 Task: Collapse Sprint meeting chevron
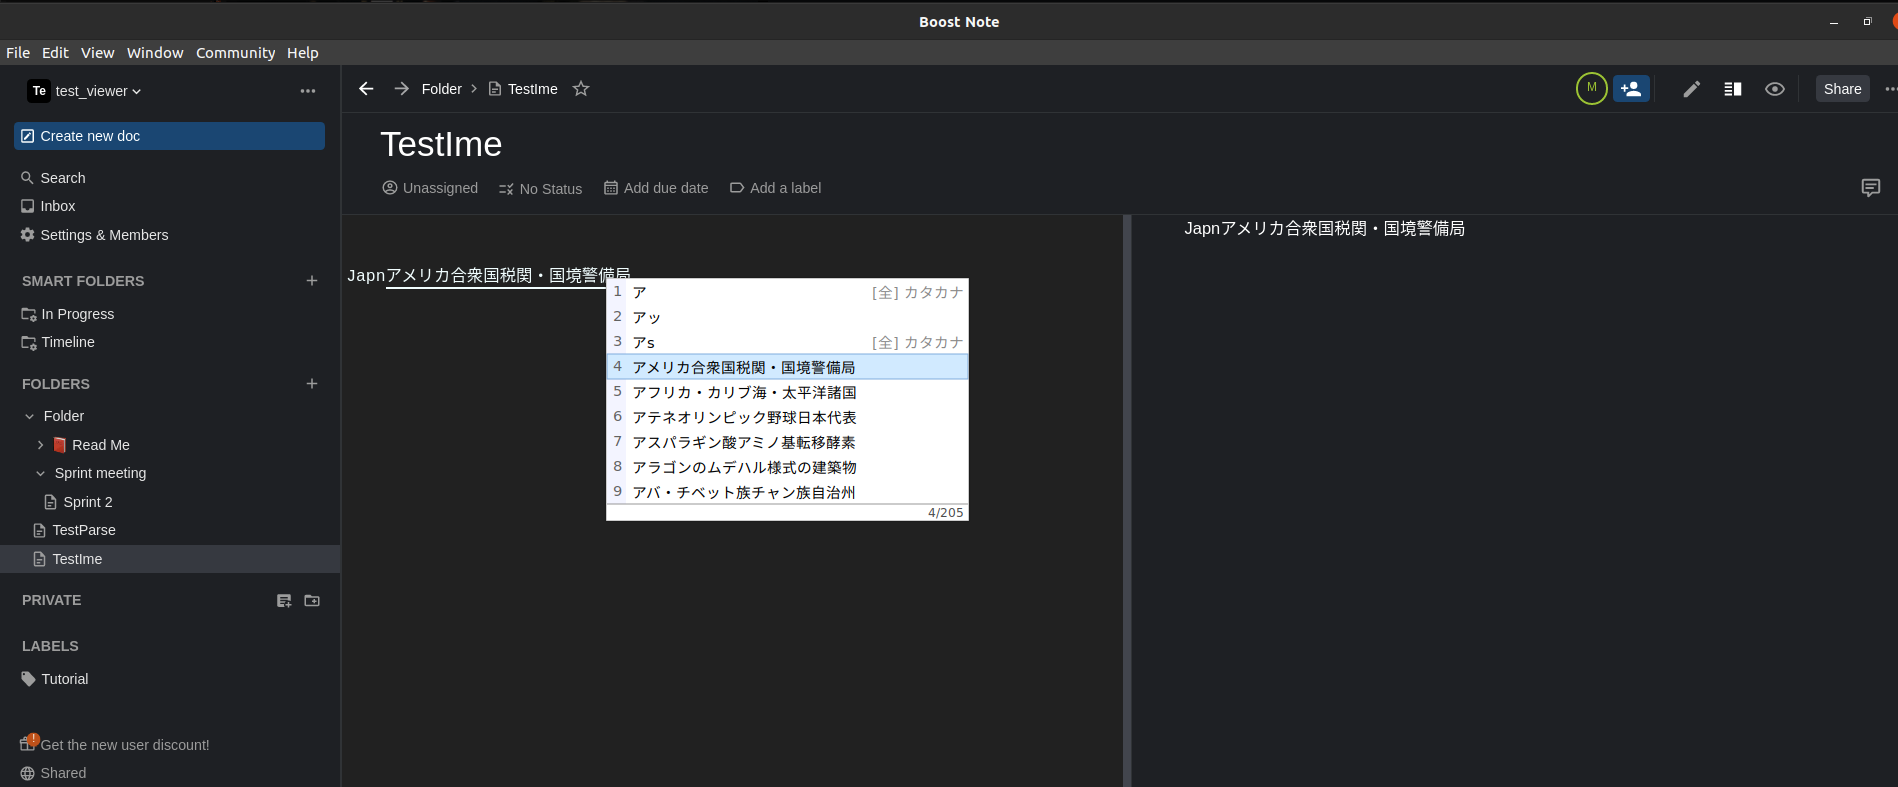point(40,473)
